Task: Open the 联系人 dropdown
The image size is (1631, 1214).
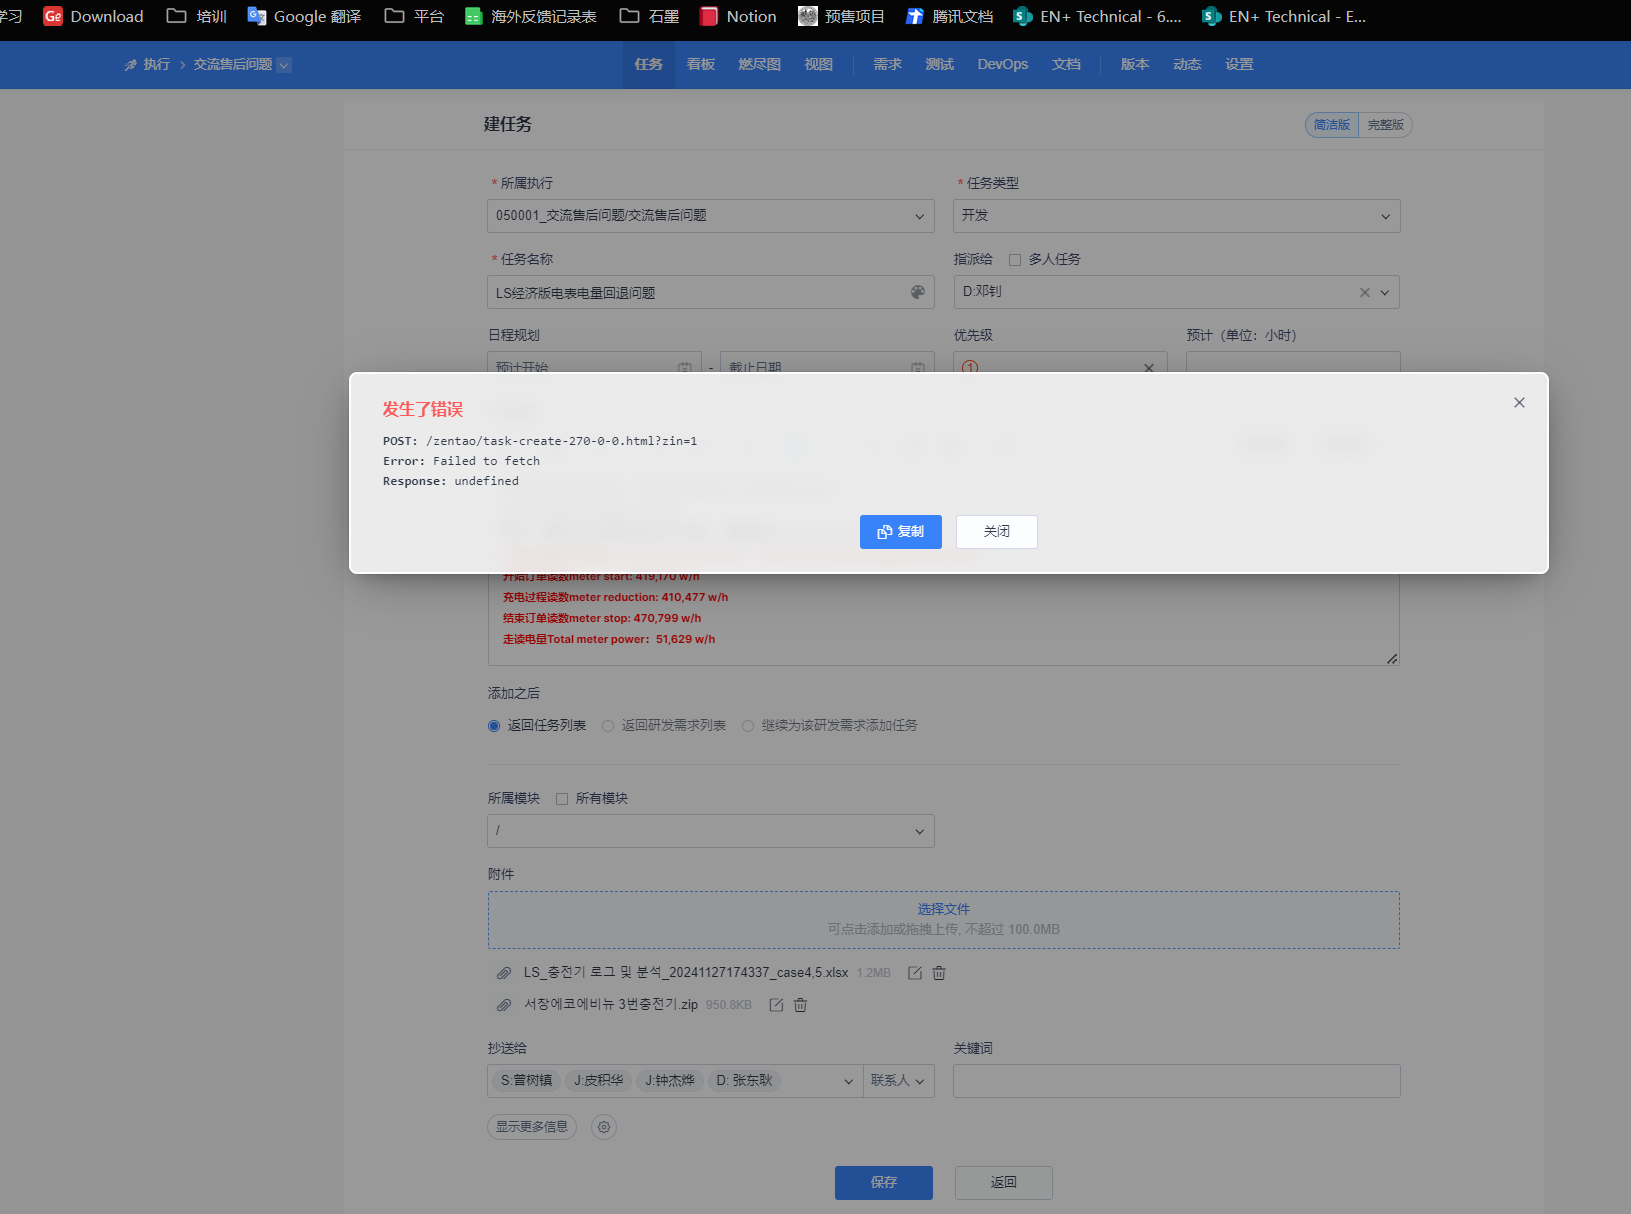Action: click(898, 1081)
